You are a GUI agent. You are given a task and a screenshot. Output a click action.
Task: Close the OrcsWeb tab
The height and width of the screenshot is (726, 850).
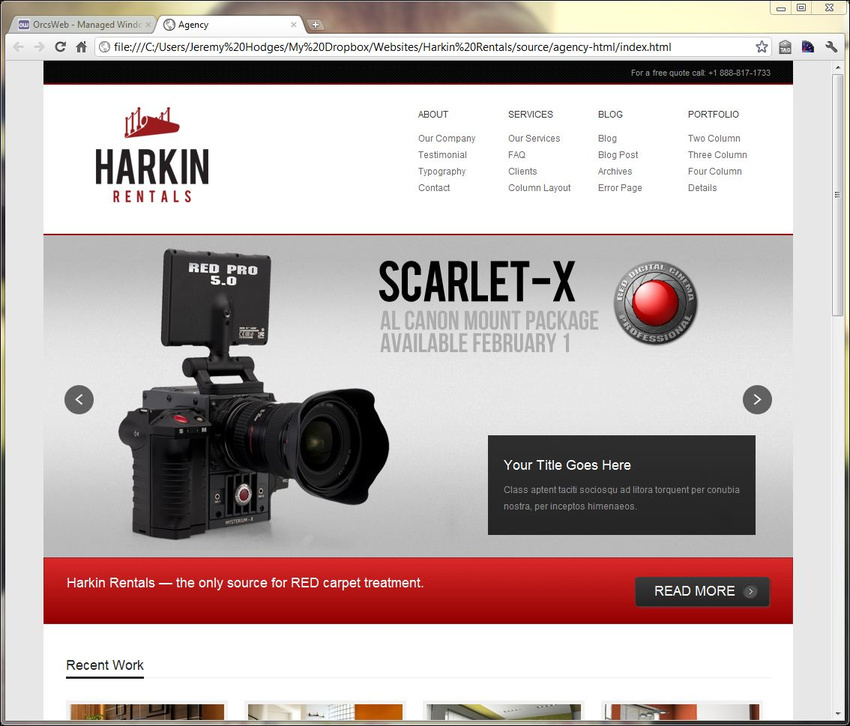click(x=148, y=24)
